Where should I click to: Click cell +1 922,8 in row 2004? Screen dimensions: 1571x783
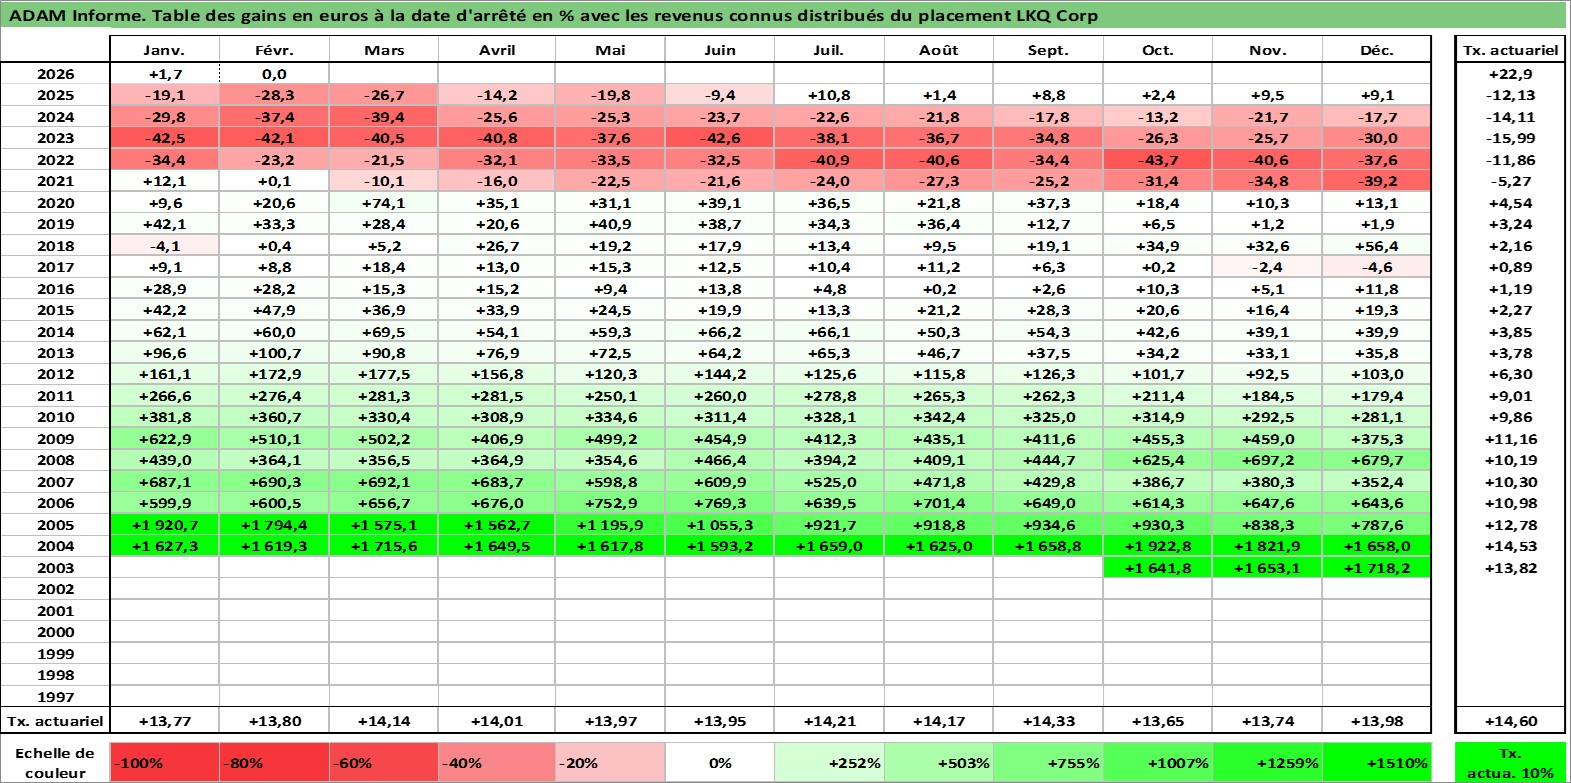1158,546
